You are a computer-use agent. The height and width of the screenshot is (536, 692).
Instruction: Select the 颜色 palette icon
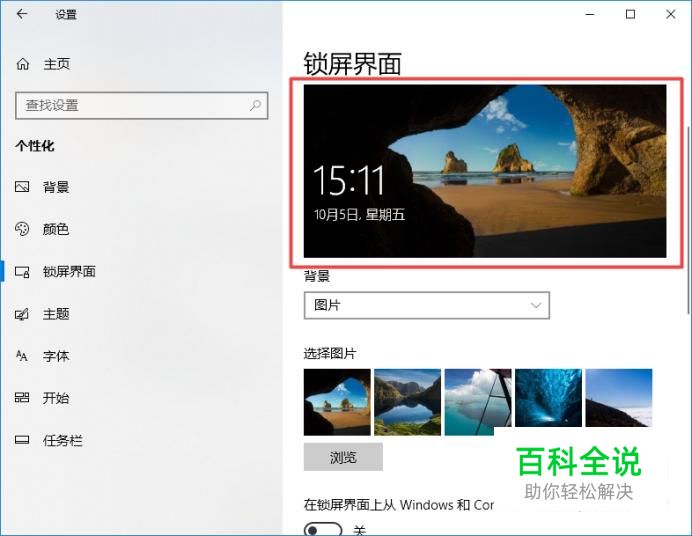coord(22,229)
